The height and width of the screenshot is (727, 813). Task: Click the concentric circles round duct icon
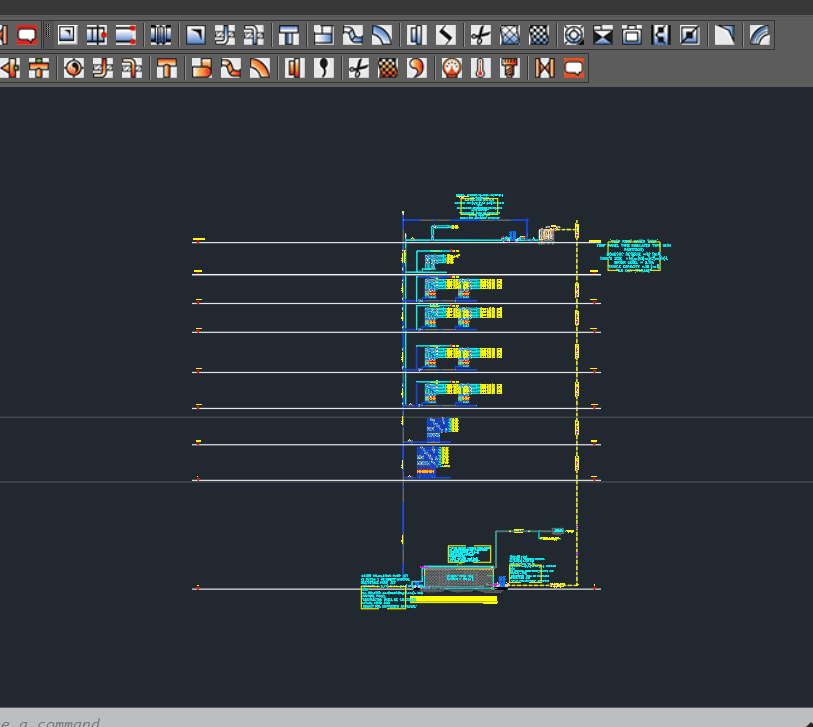(573, 35)
